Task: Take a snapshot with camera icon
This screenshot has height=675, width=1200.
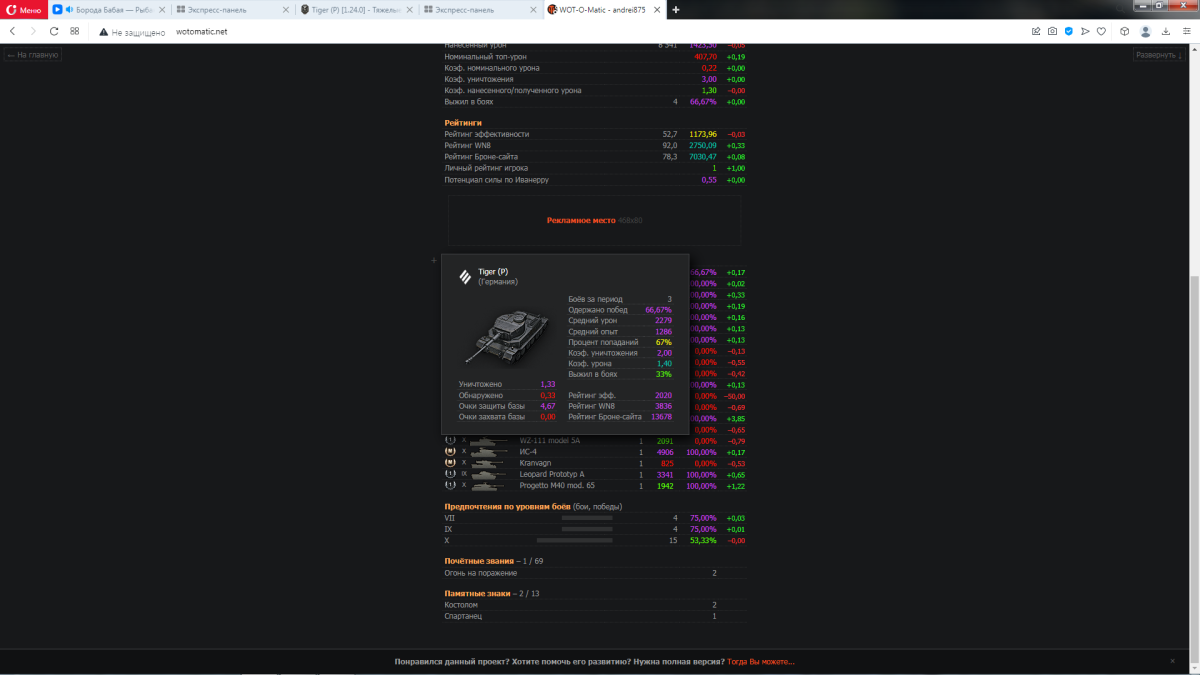Action: point(1053,31)
